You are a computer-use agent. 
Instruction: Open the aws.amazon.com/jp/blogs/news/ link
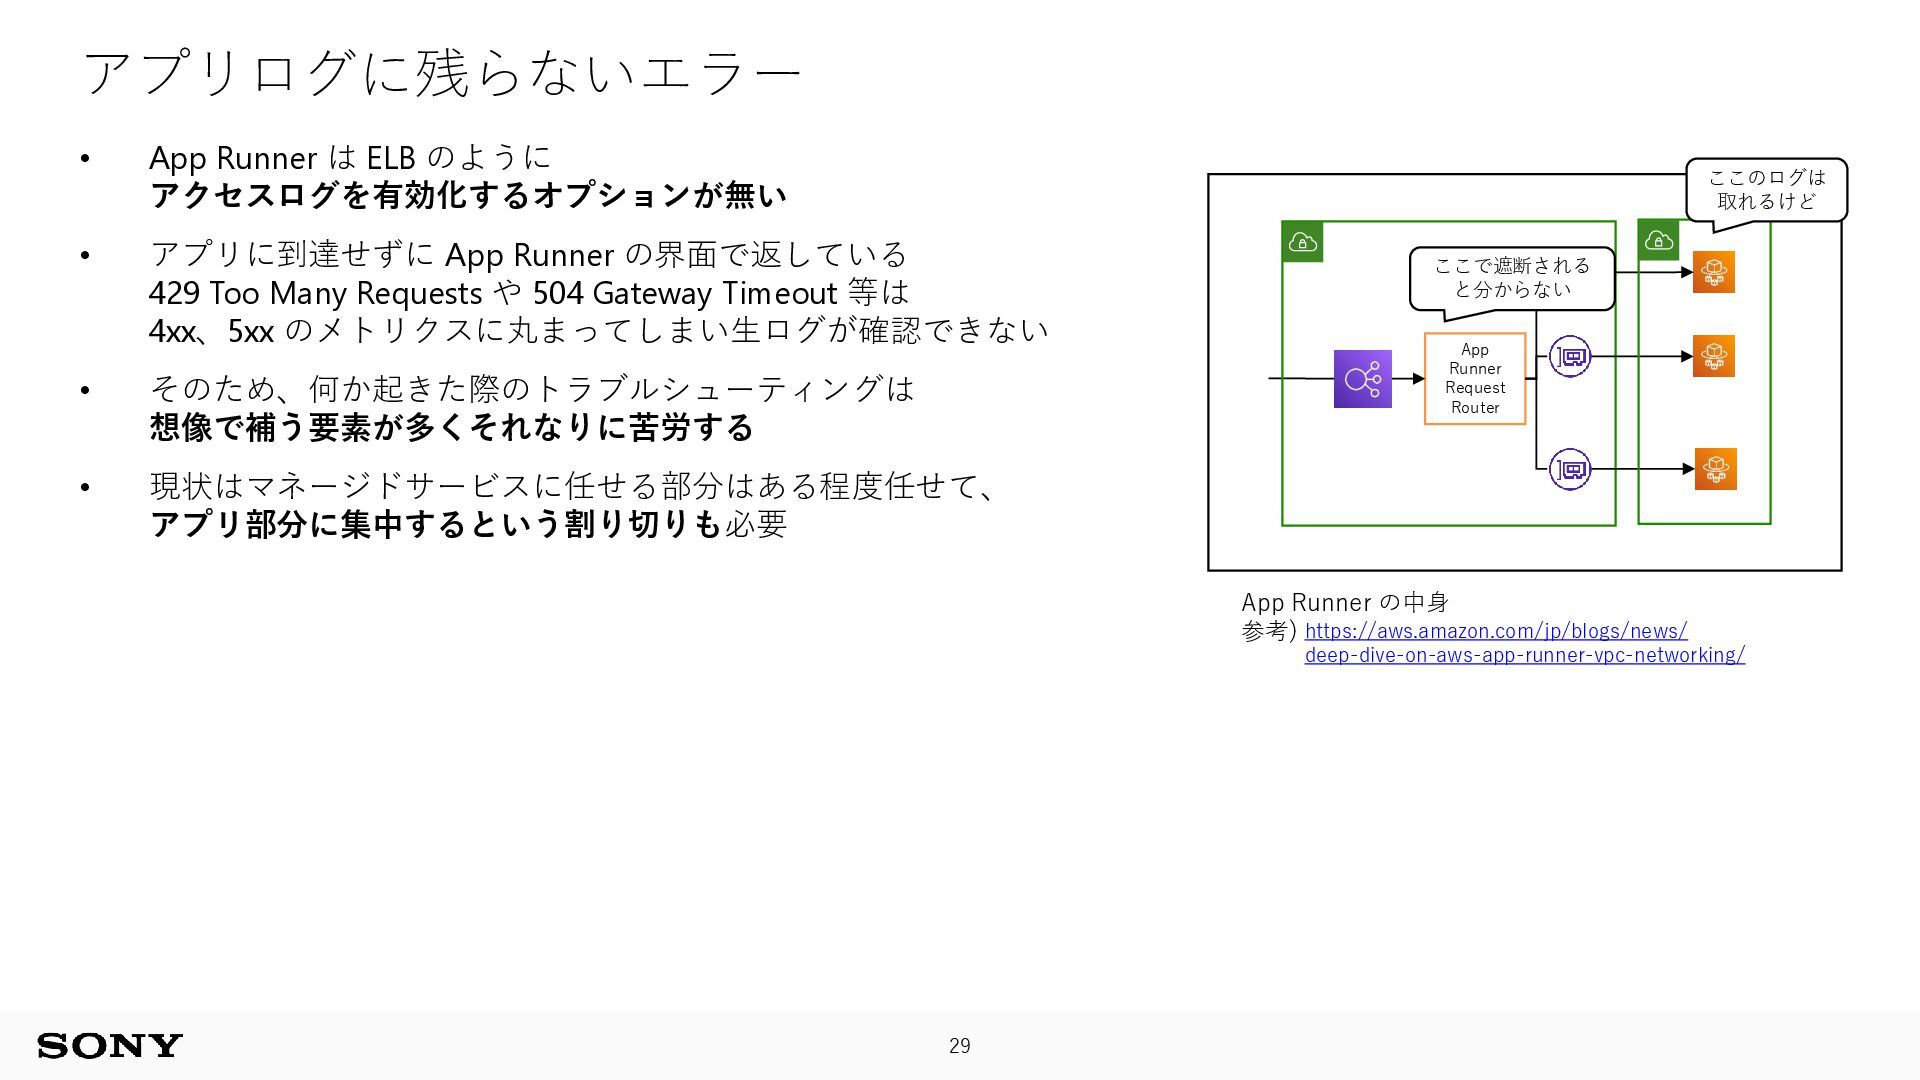[1496, 631]
